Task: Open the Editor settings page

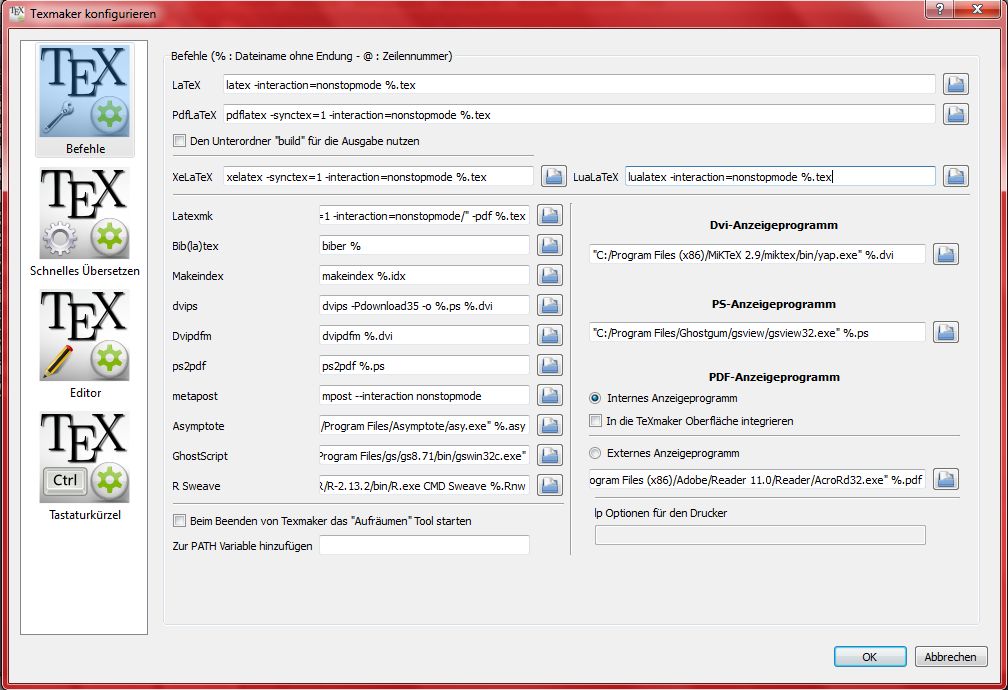Action: click(85, 345)
